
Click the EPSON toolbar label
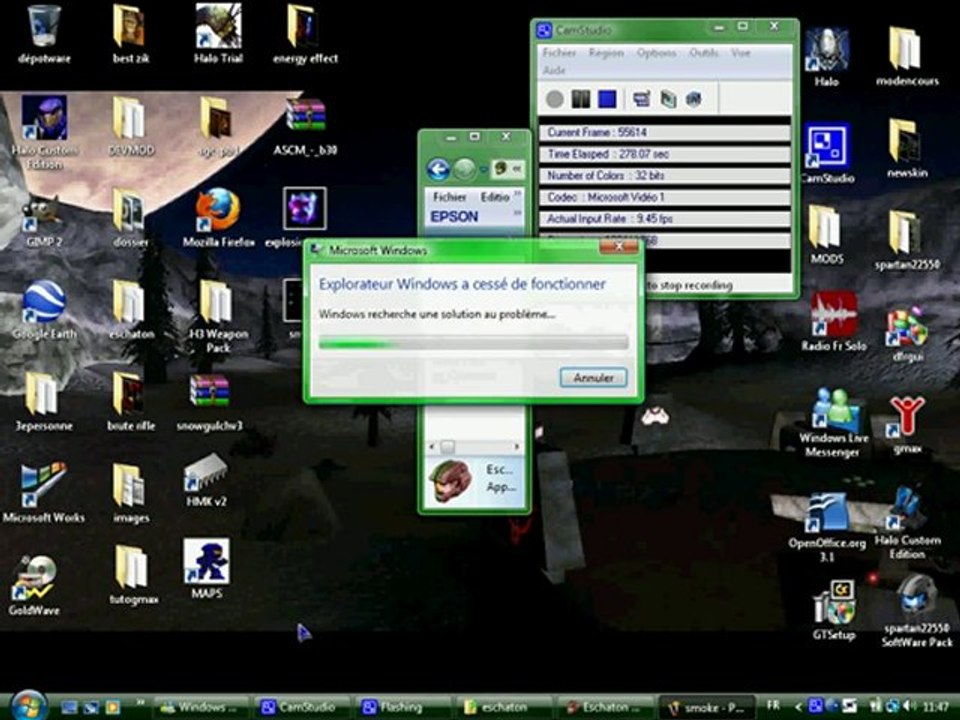point(454,217)
